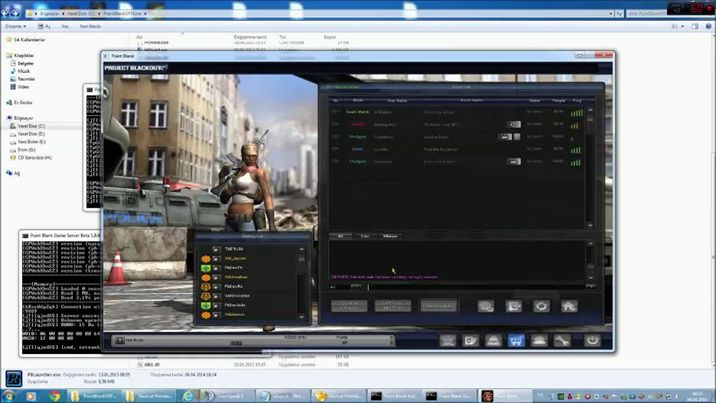
Task: Click room list scrollbar down arrow
Action: coord(590,225)
